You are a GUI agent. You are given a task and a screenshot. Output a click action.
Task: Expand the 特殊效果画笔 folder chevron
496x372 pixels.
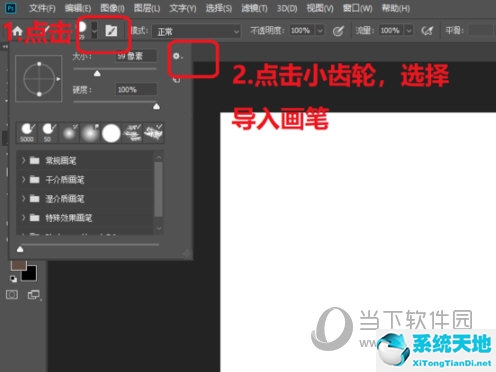(x=23, y=218)
